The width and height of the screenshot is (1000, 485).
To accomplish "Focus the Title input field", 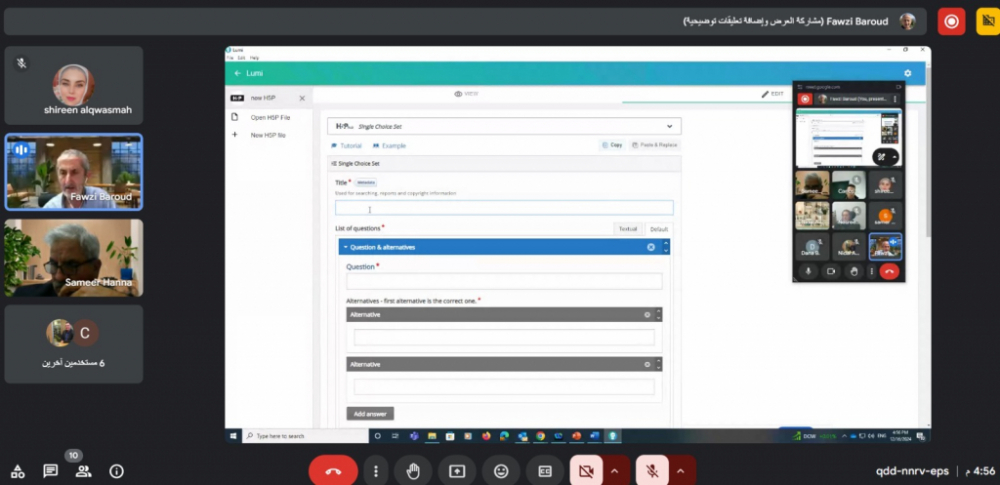I will pos(504,208).
